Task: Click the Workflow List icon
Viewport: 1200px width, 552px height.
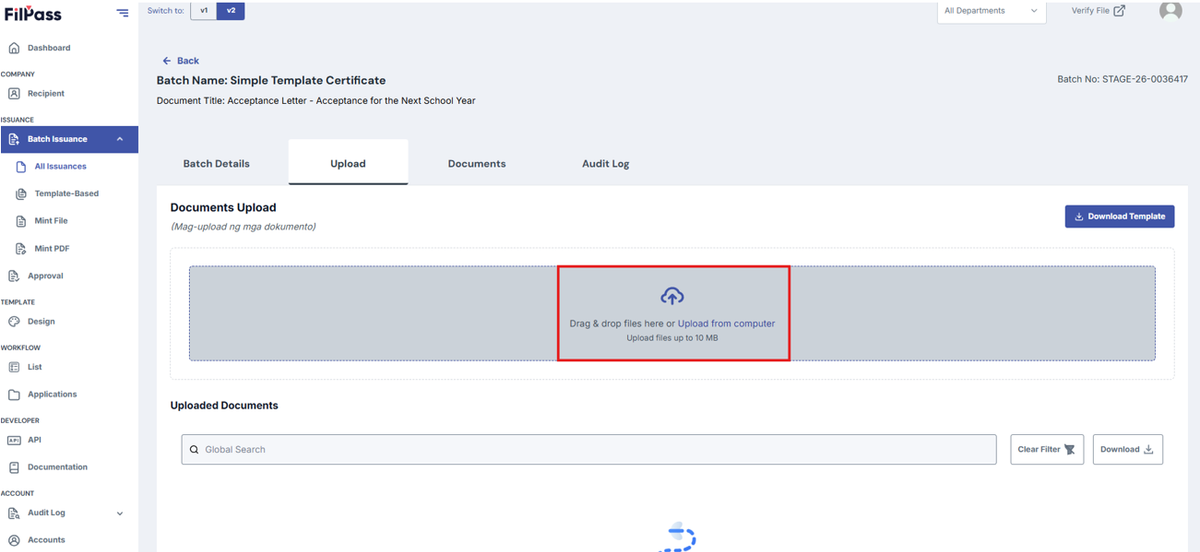Action: (x=14, y=367)
